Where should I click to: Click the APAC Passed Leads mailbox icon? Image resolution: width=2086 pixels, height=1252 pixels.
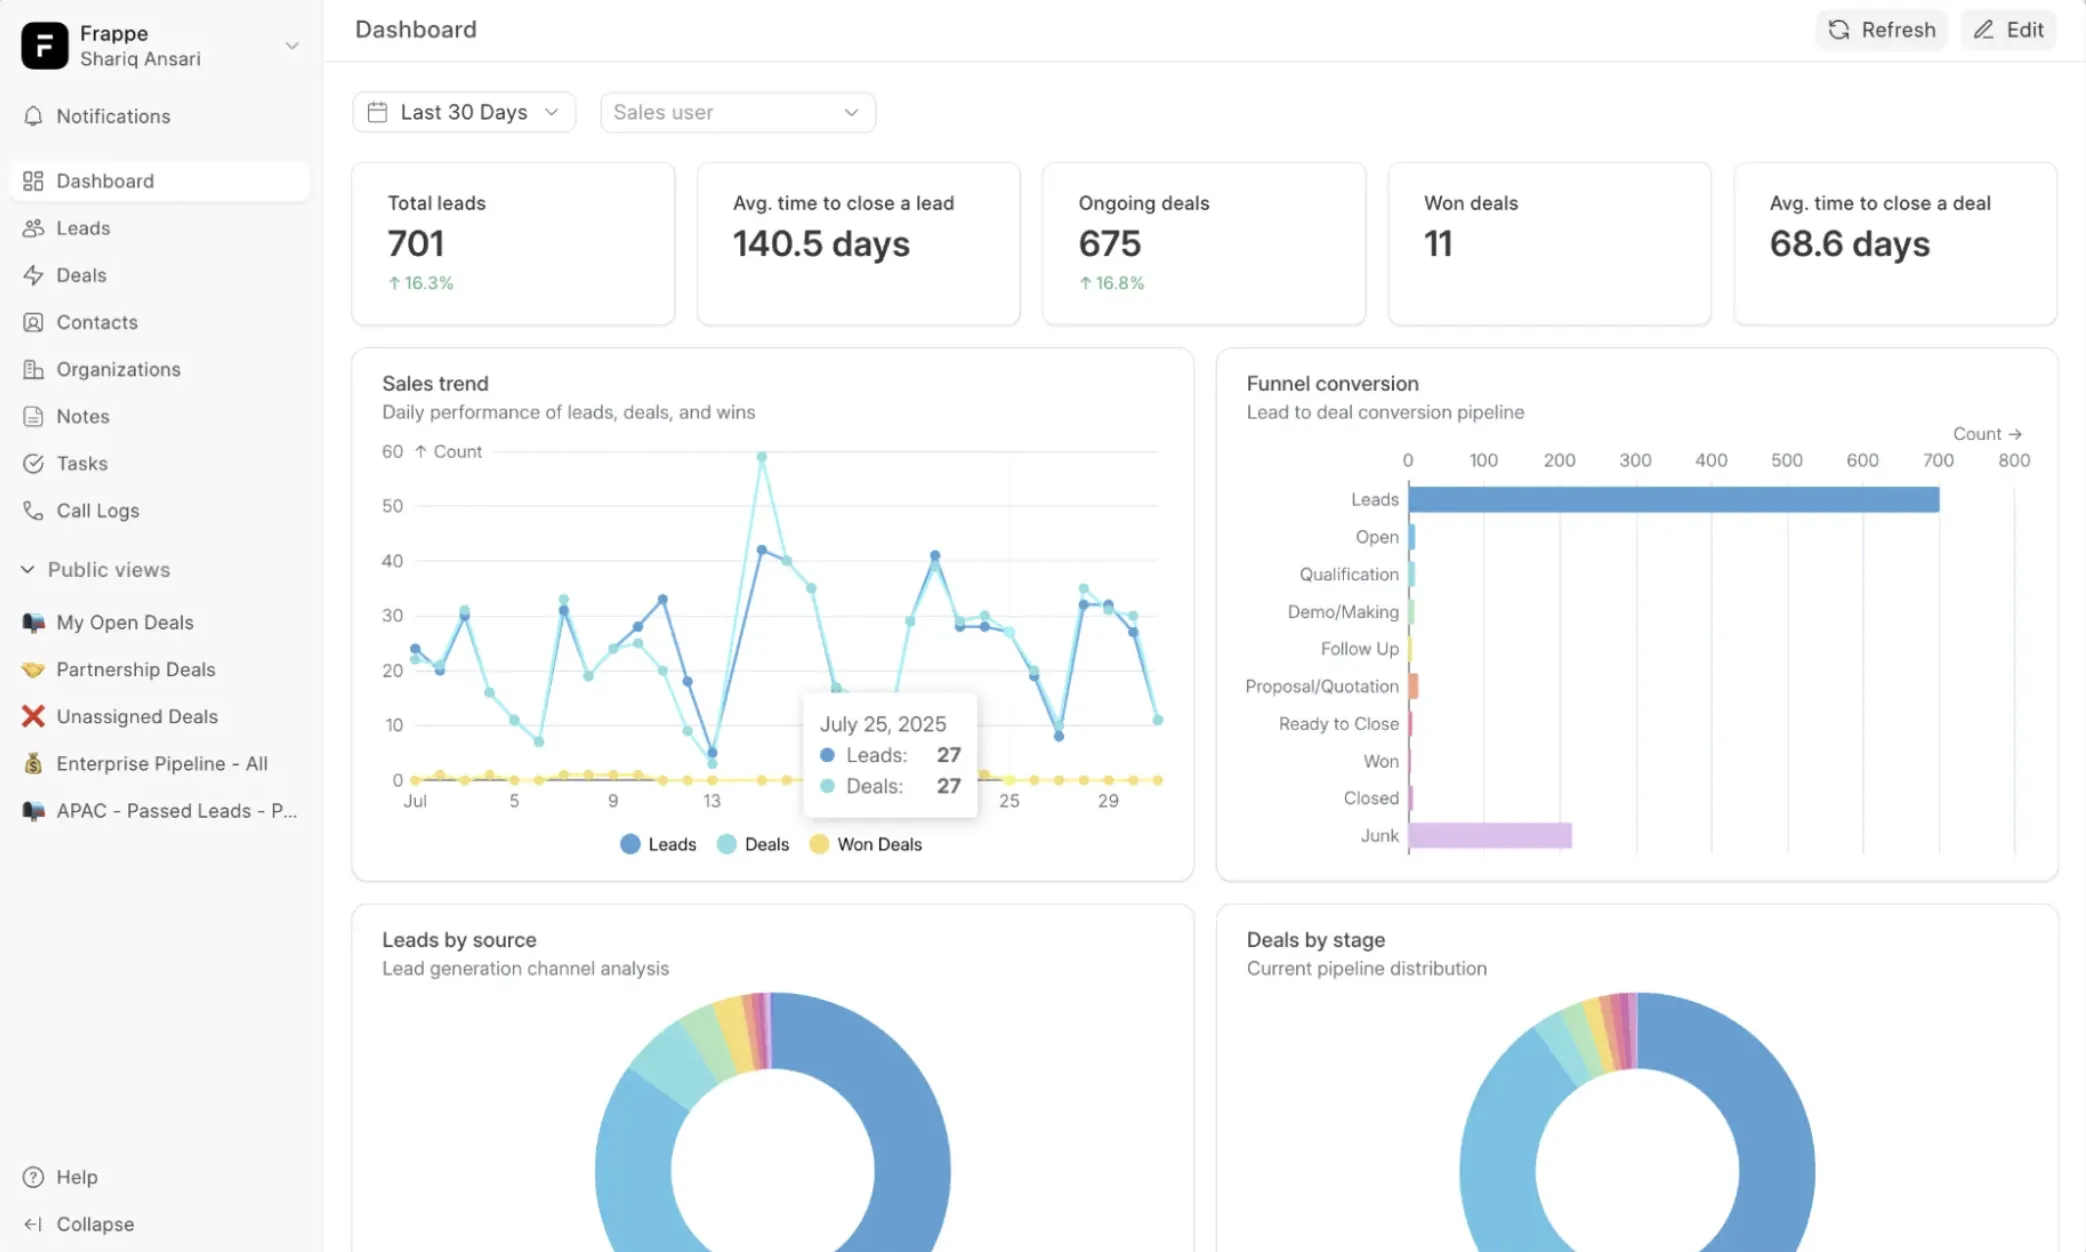point(33,810)
